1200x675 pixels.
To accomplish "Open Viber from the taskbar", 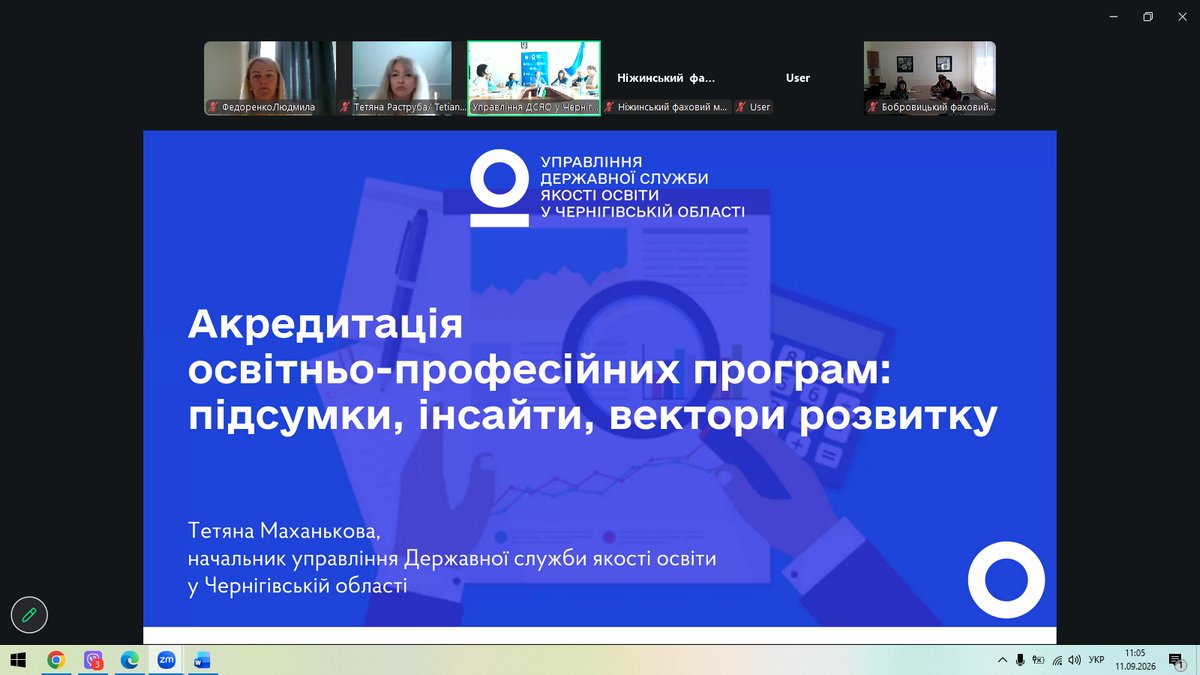I will tap(93, 660).
